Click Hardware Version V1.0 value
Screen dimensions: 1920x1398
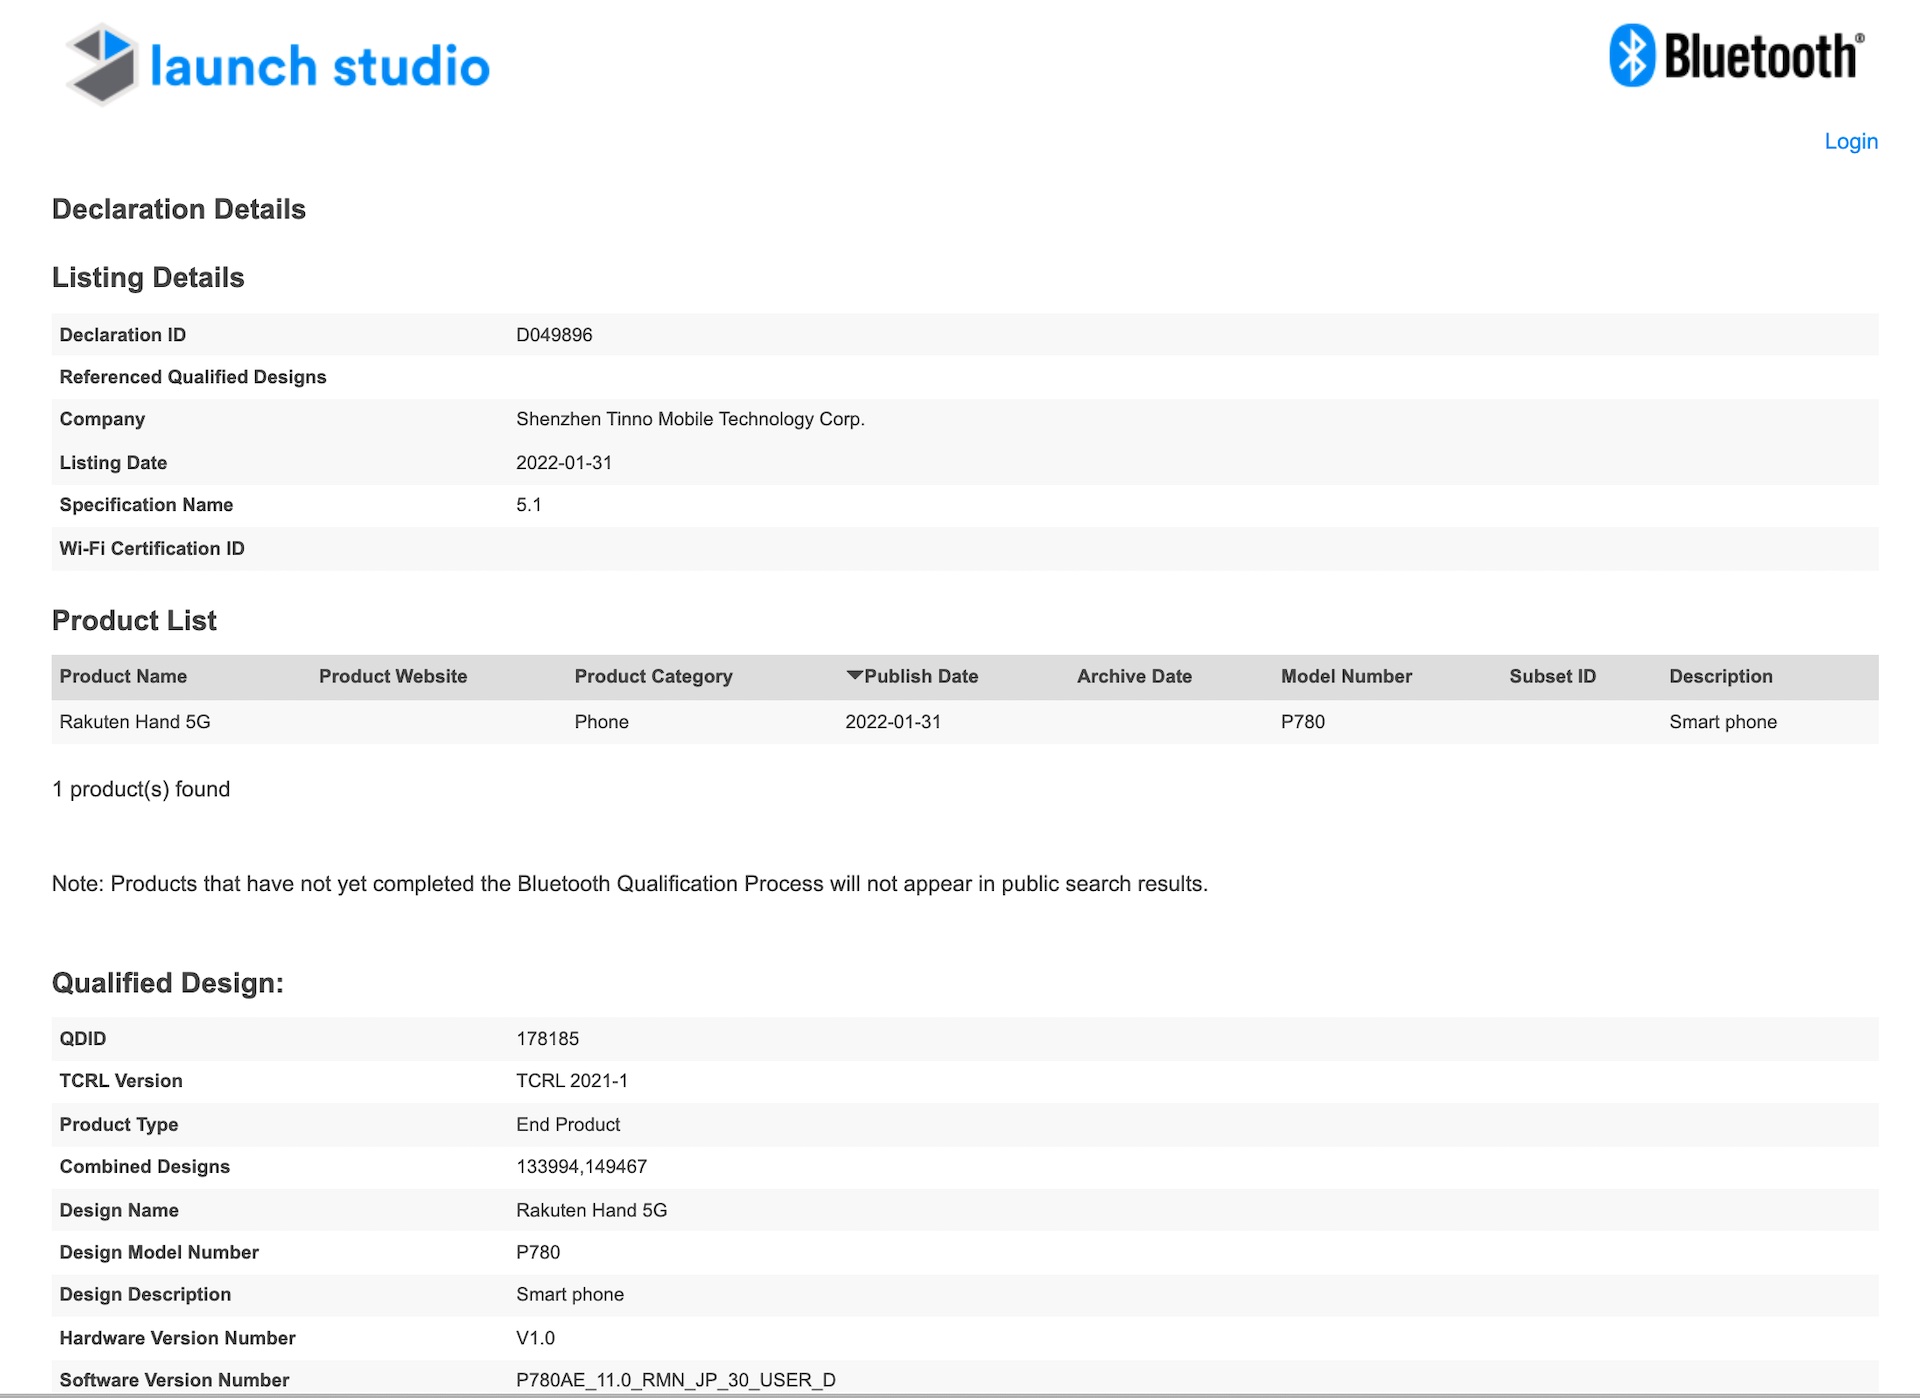click(x=535, y=1338)
